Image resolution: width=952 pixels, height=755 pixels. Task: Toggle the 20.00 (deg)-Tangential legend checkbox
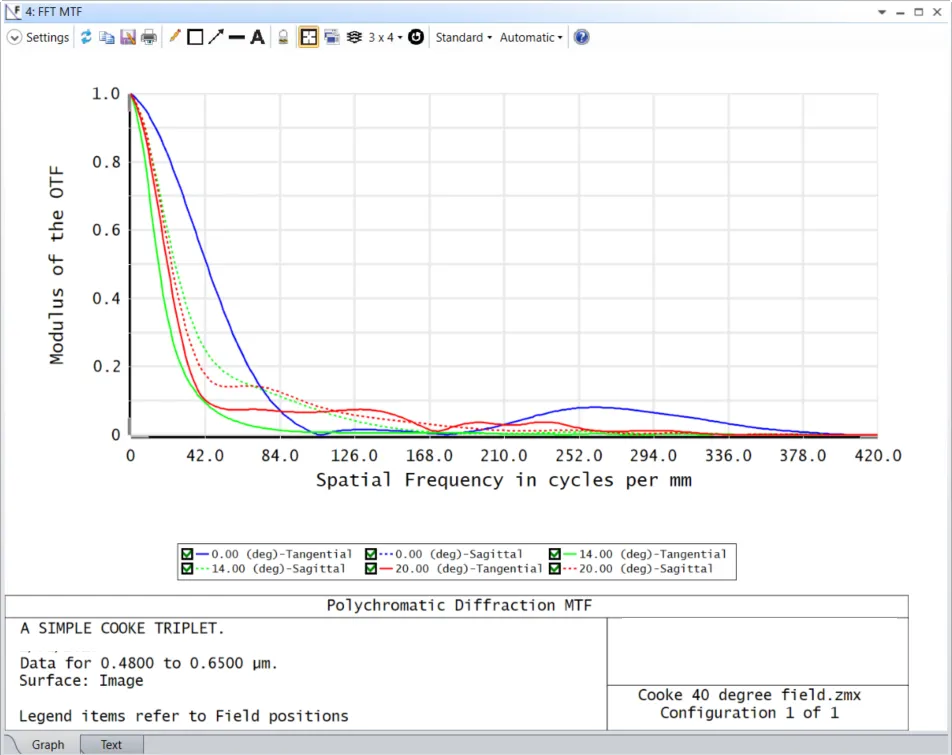pyautogui.click(x=371, y=569)
